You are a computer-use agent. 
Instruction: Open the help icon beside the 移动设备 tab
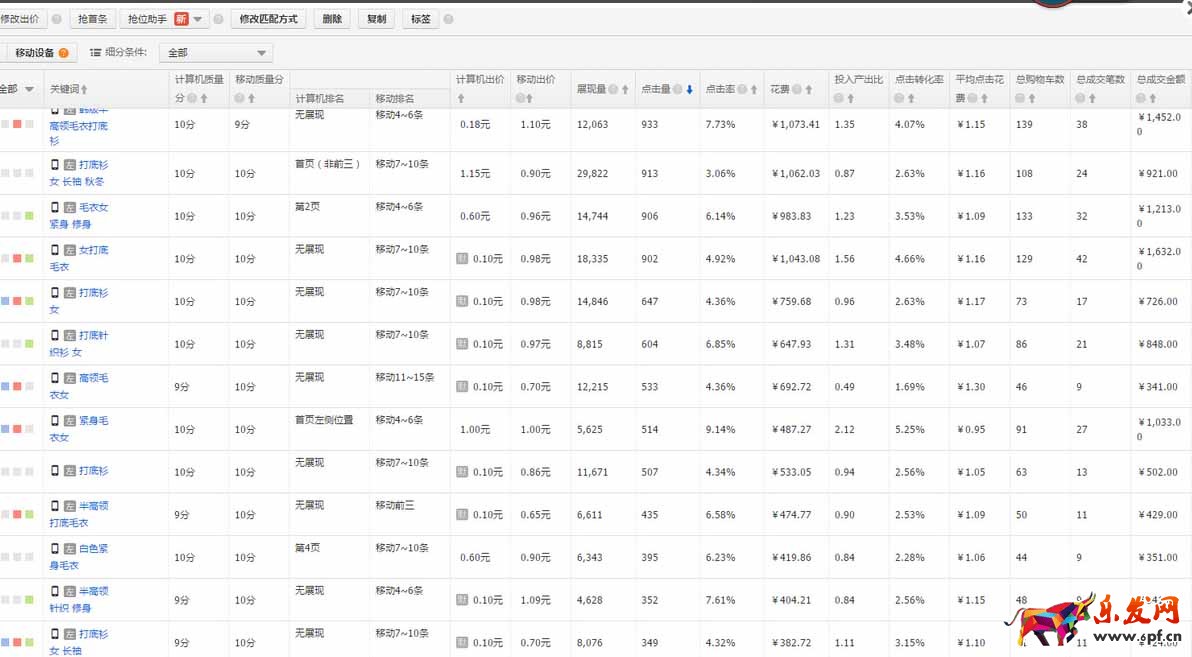62,51
